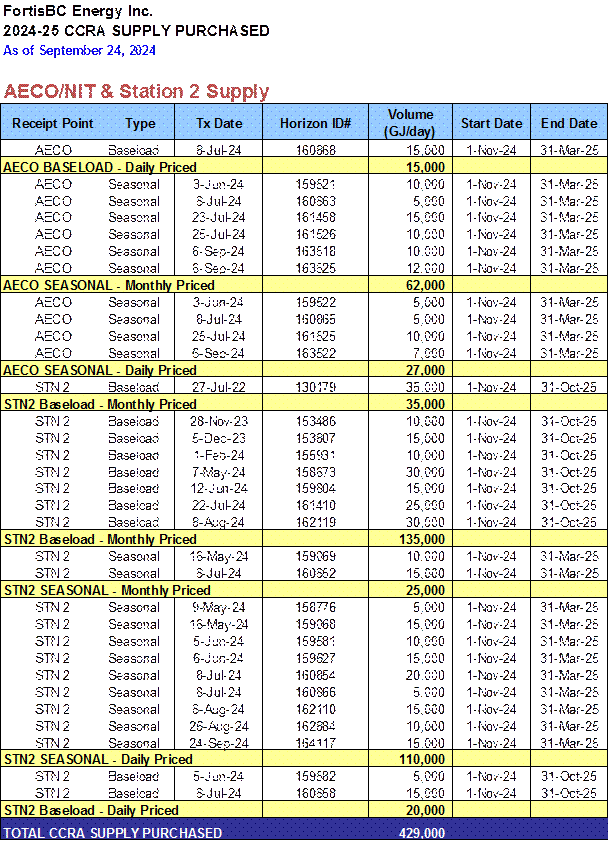
Task: Click the 110,000 subtotal volume
Action: coord(422,759)
